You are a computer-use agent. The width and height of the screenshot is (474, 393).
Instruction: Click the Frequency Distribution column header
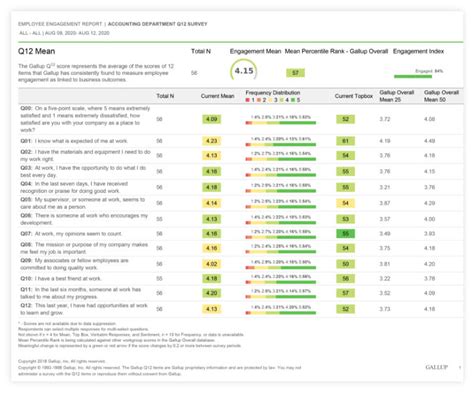tap(273, 92)
